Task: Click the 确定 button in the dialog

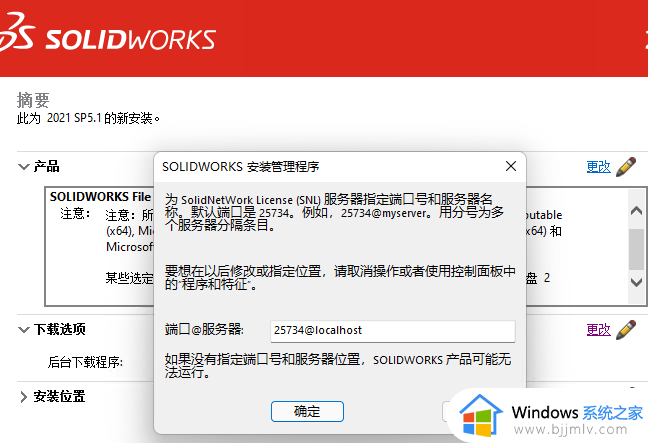Action: [x=307, y=411]
